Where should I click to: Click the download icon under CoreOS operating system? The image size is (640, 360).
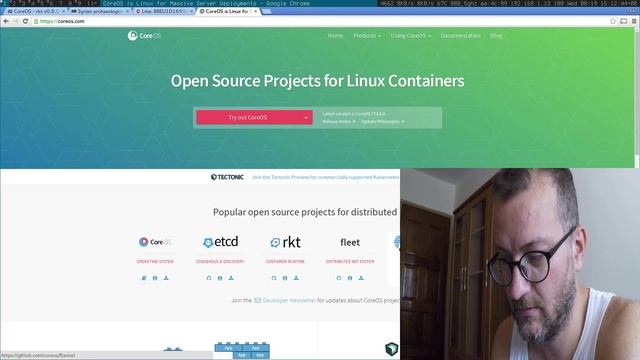pos(166,278)
